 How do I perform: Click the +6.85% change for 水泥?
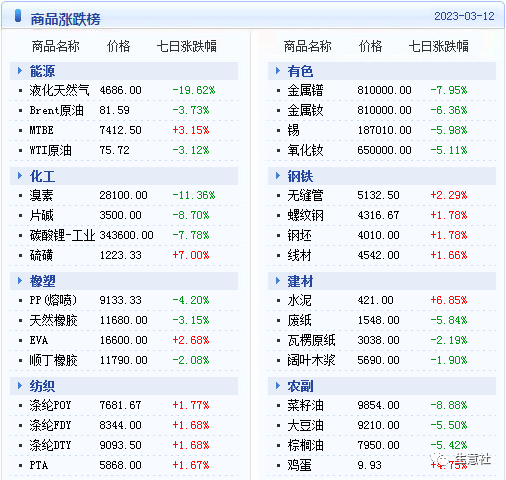pyautogui.click(x=449, y=300)
